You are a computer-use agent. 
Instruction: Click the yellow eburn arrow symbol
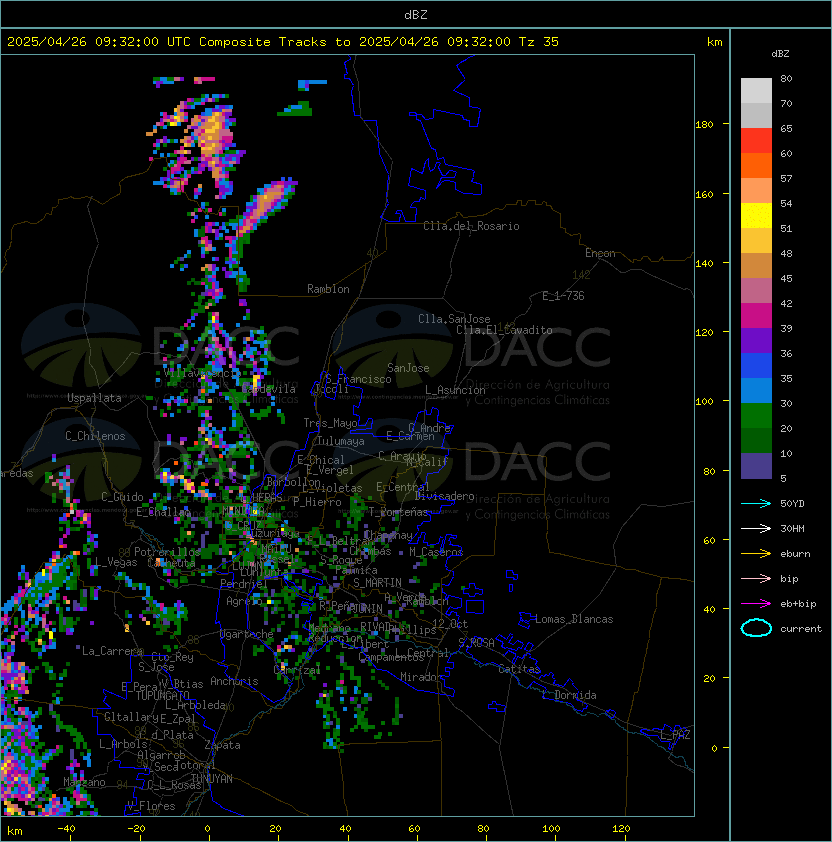pyautogui.click(x=756, y=554)
